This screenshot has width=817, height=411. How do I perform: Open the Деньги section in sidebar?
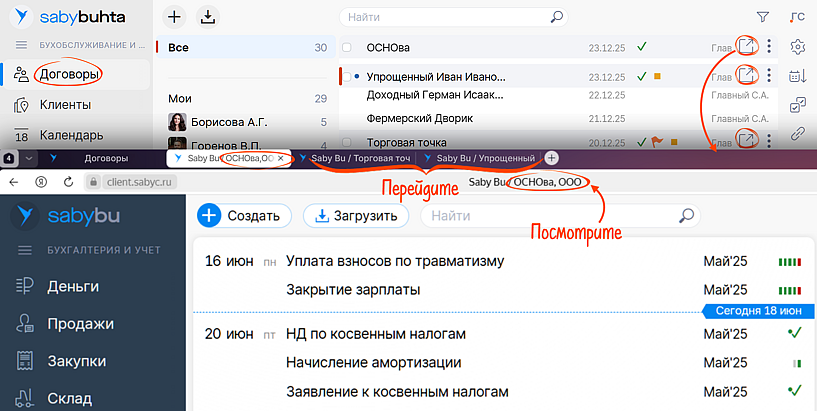tap(74, 287)
